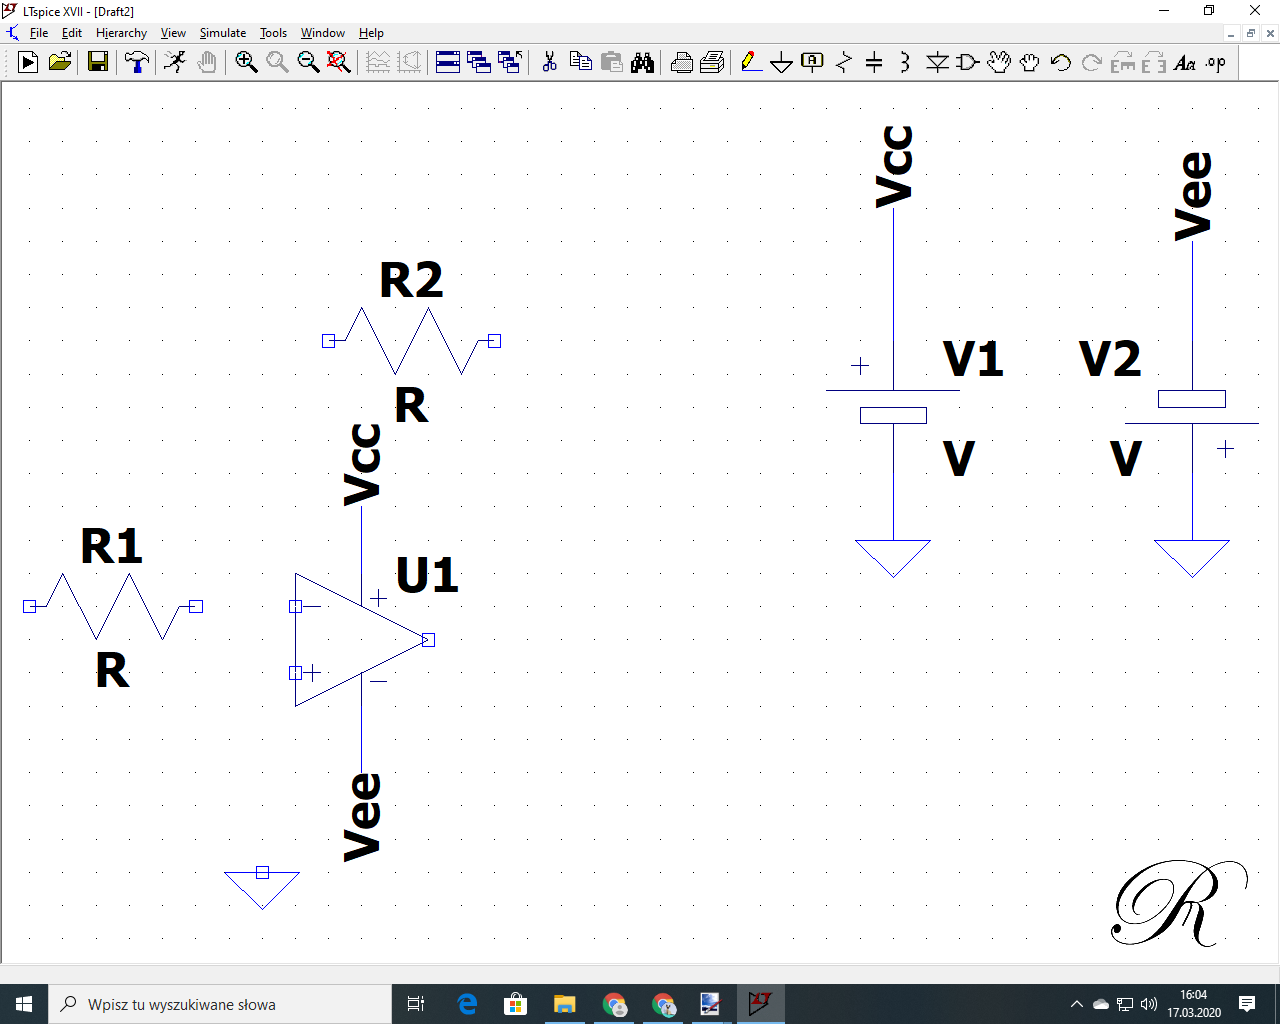Screen dimensions: 1280x1024
Task: Click the left terminal of resistor R1
Action: pos(29,606)
